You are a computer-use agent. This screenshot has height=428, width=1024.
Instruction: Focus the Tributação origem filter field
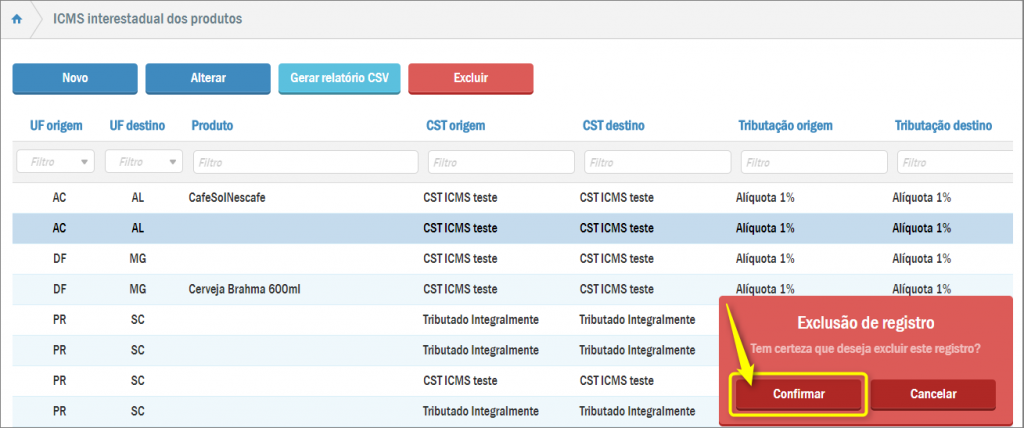click(813, 162)
